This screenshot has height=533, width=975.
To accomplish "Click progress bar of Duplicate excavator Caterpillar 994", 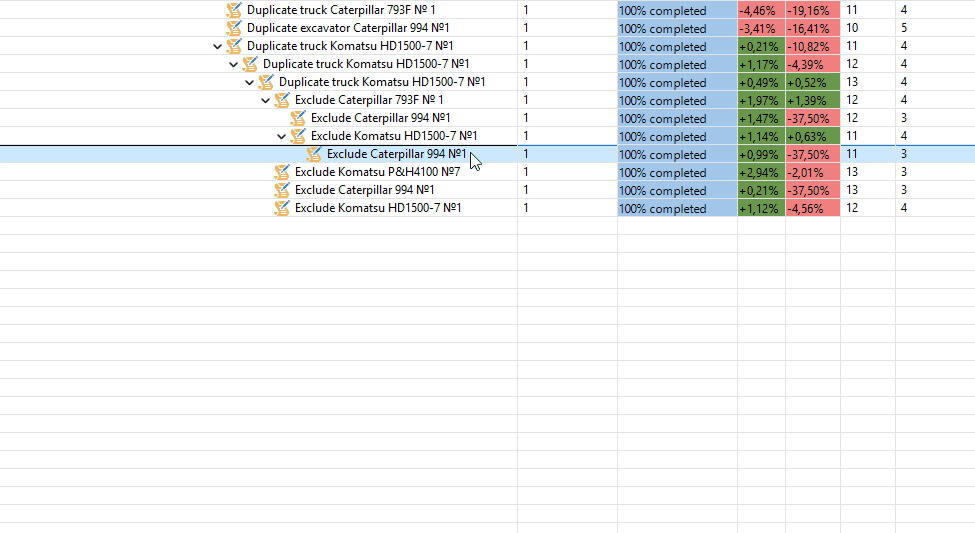I will click(x=677, y=29).
